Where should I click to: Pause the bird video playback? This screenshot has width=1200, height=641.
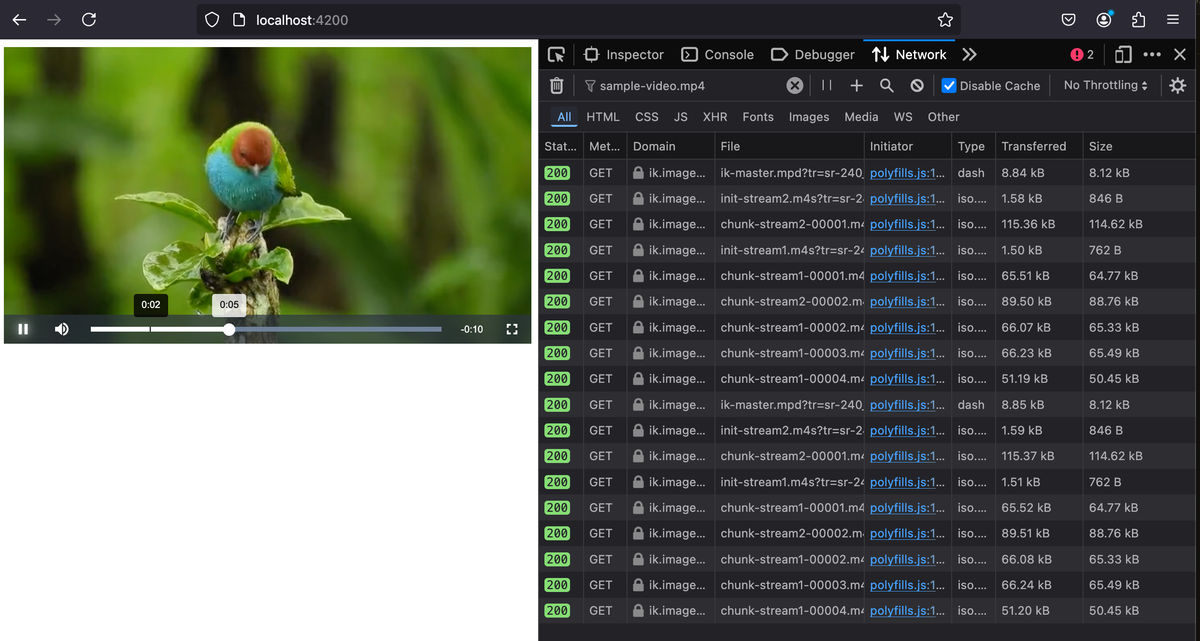23,328
